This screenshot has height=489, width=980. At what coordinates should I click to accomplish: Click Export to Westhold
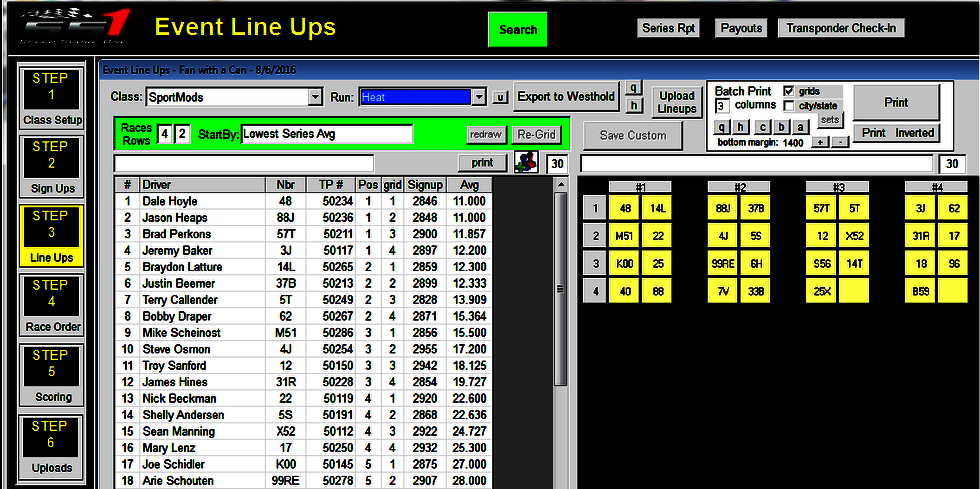[x=566, y=96]
